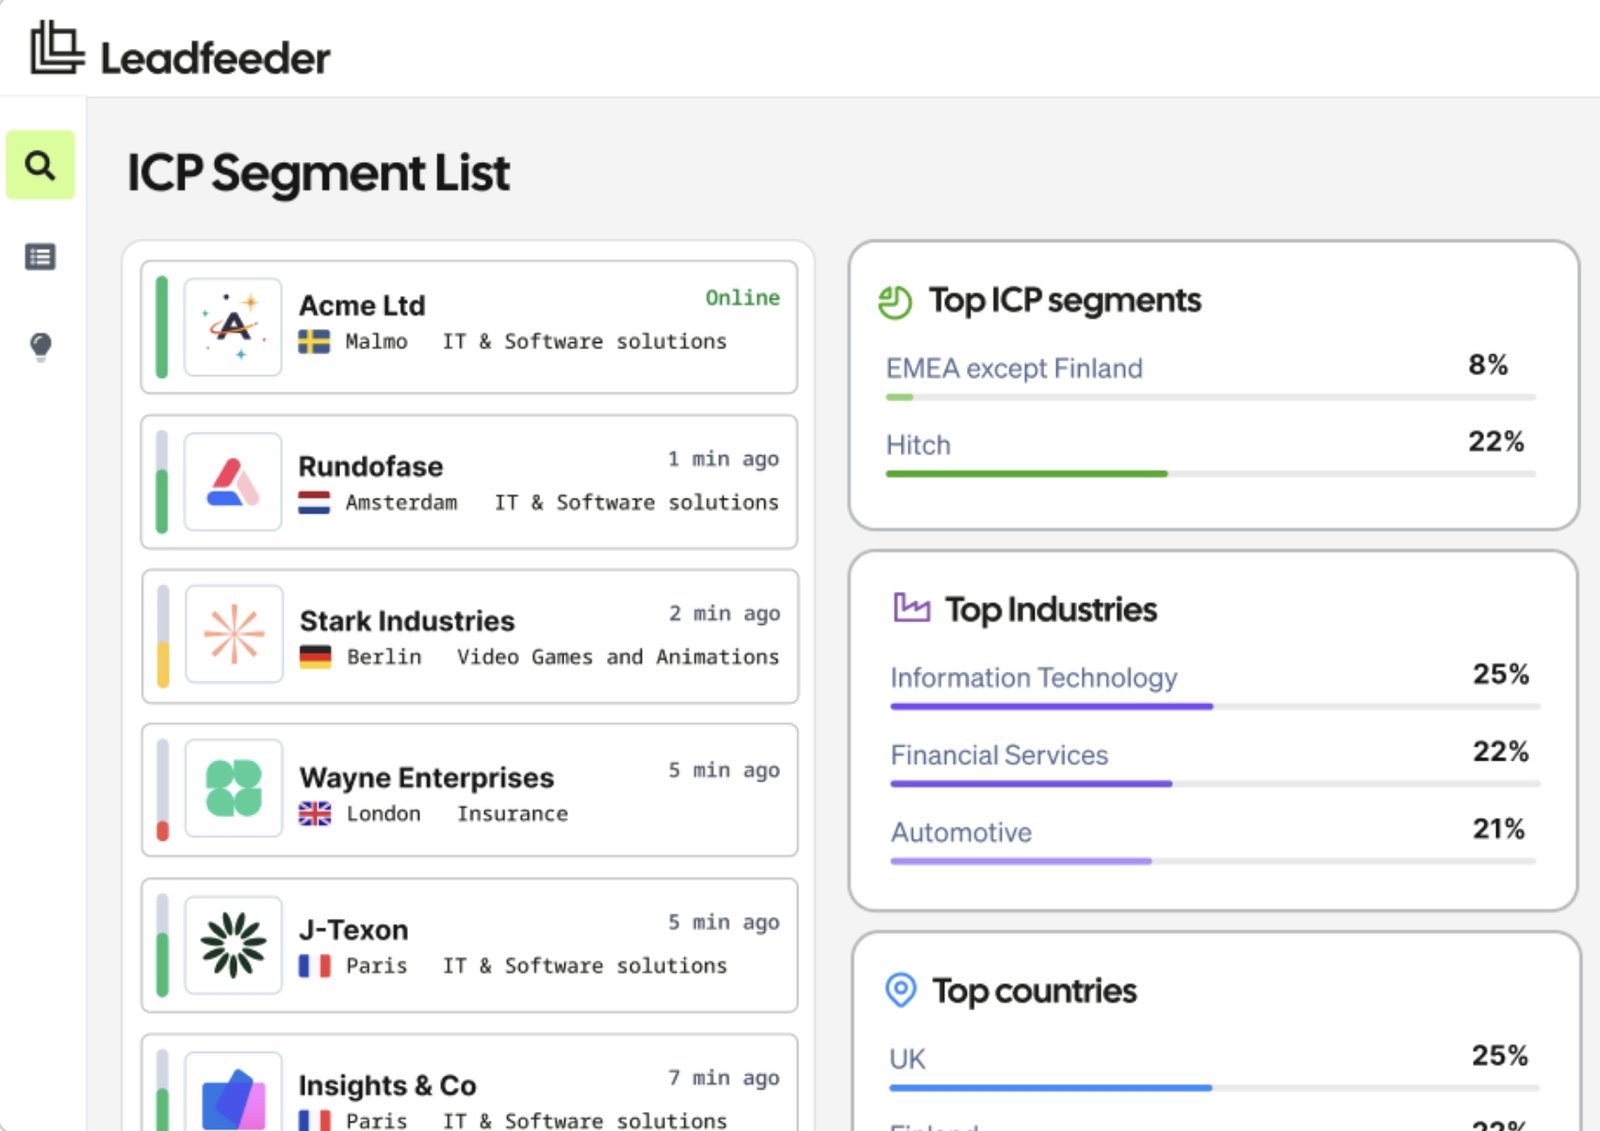Select the Insights & Co company name
Viewport: 1600px width, 1131px height.
click(387, 1085)
